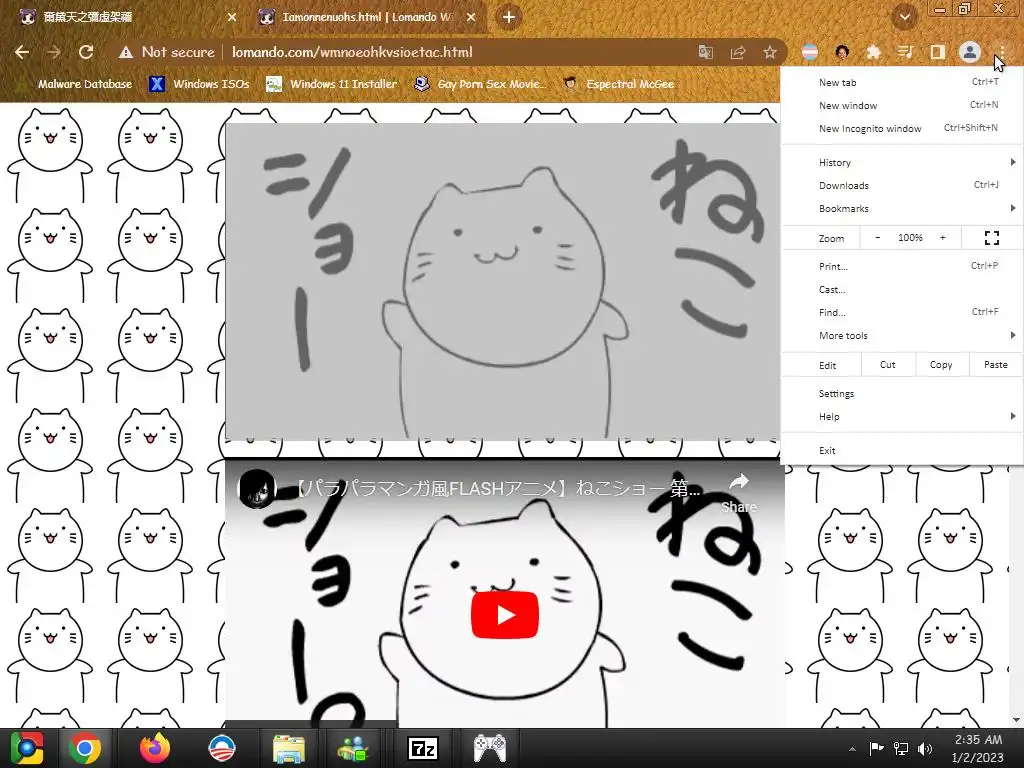Screen dimensions: 1024x768
Task: Open the Messenger people taskbar icon
Action: coord(353,748)
